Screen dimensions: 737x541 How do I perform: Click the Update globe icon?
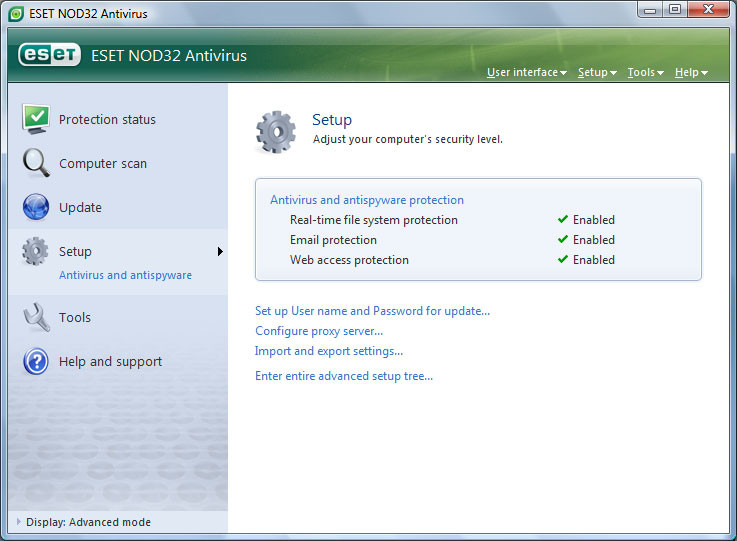36,207
